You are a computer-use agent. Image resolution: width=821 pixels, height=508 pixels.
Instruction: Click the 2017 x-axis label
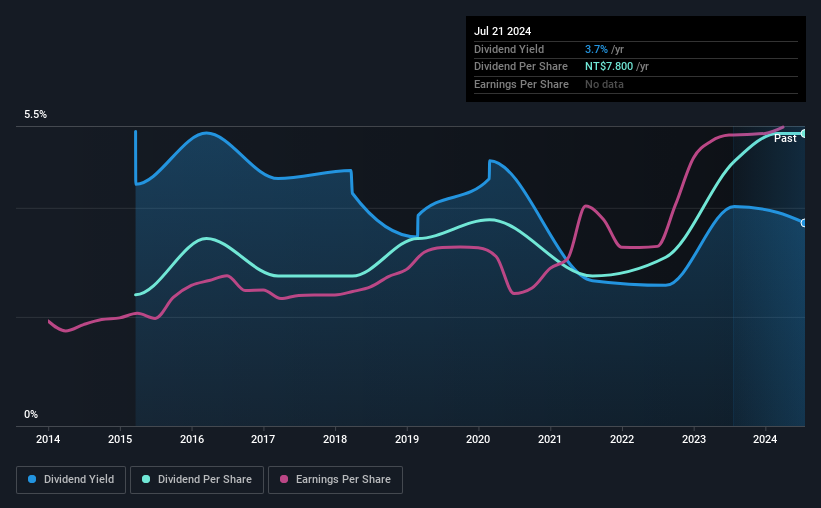pos(263,439)
